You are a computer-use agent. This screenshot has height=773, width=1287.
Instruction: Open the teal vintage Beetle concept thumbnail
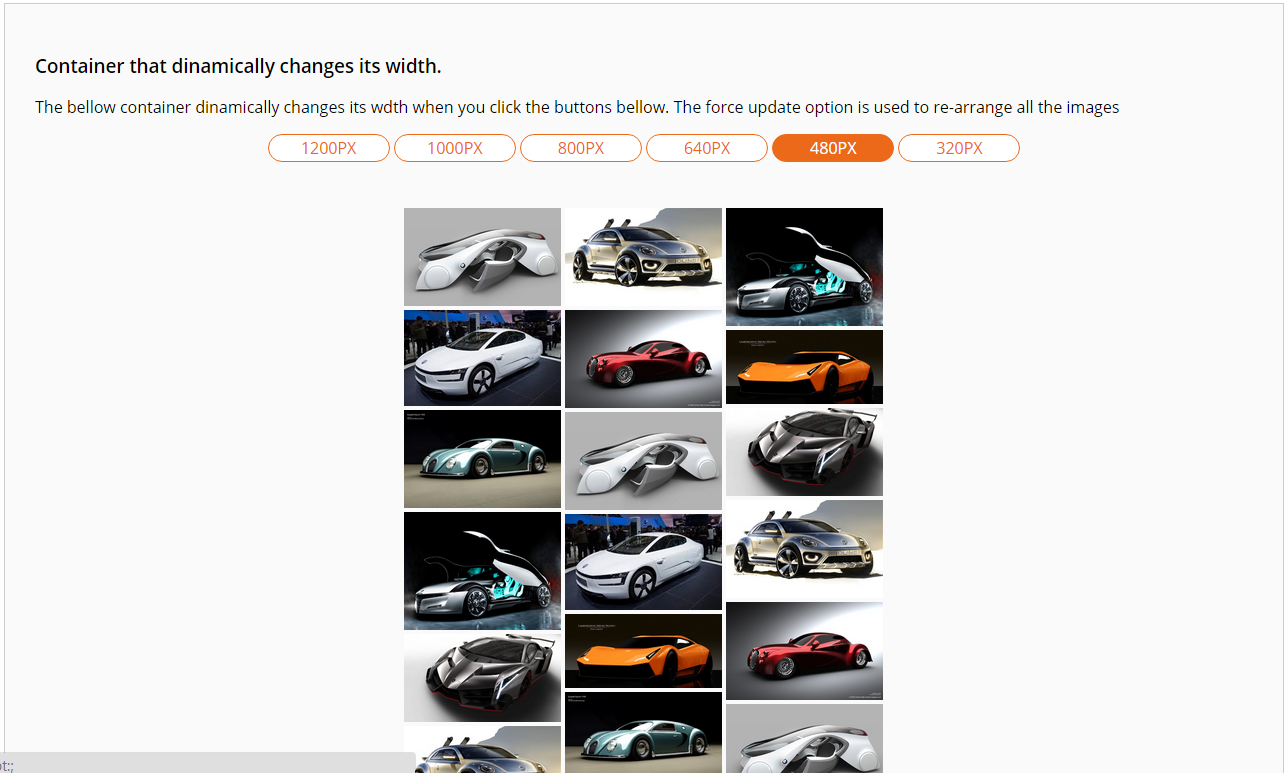pos(482,458)
